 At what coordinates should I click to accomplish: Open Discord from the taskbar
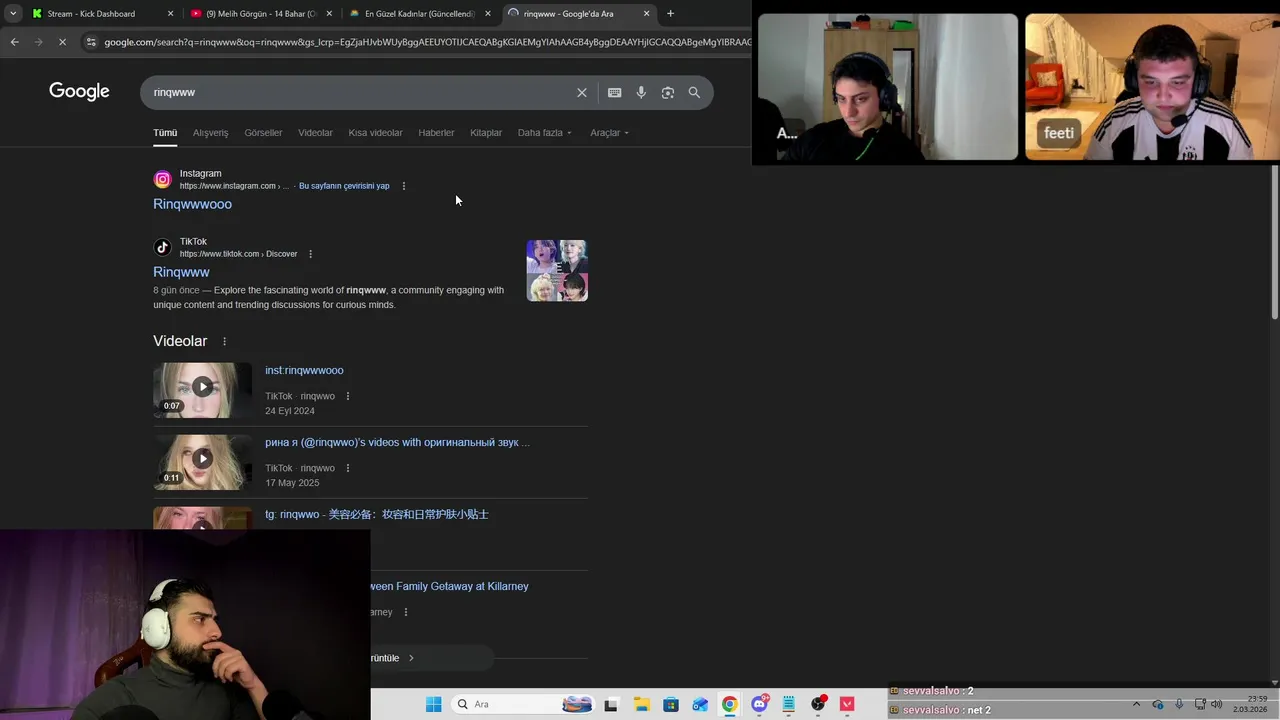(x=760, y=704)
